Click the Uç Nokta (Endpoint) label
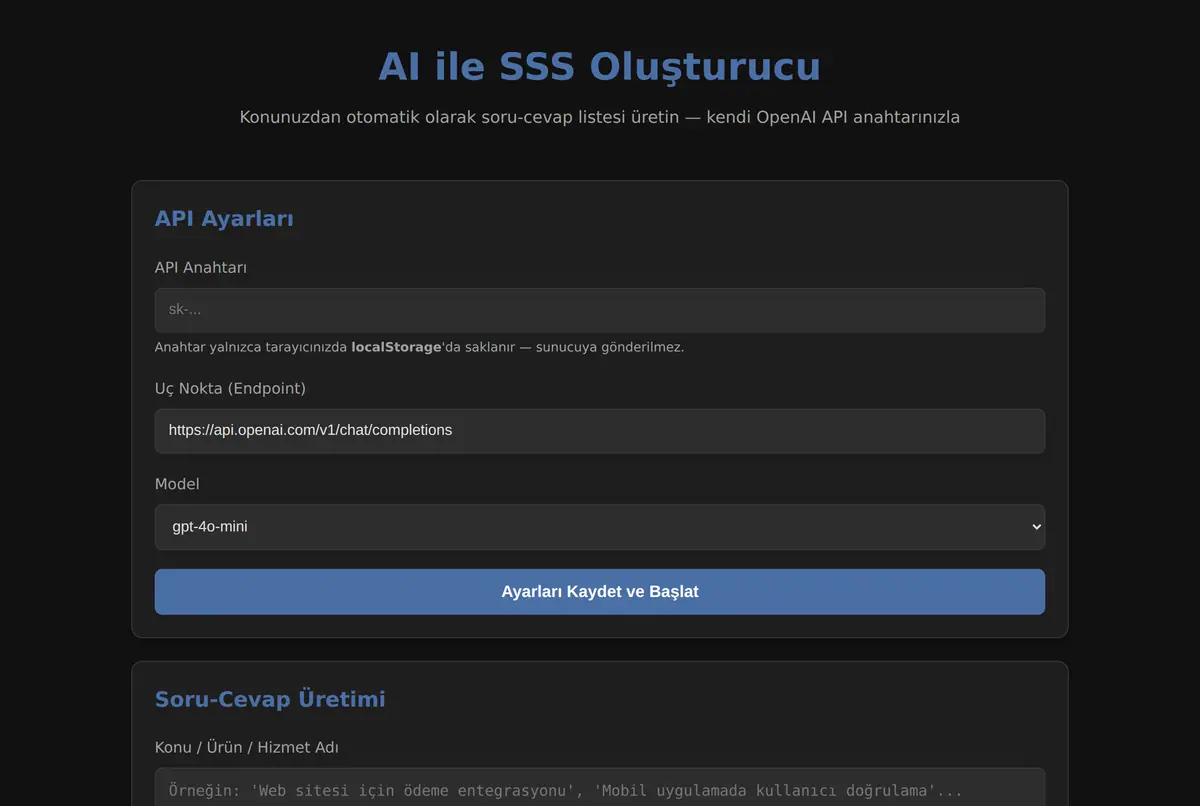The width and height of the screenshot is (1200, 806). pyautogui.click(x=230, y=388)
